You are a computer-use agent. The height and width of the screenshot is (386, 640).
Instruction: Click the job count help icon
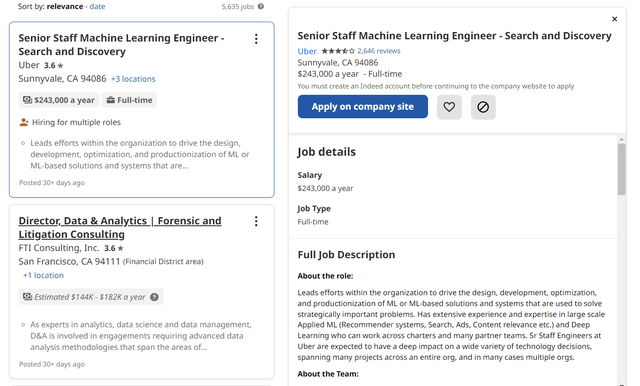click(x=261, y=7)
